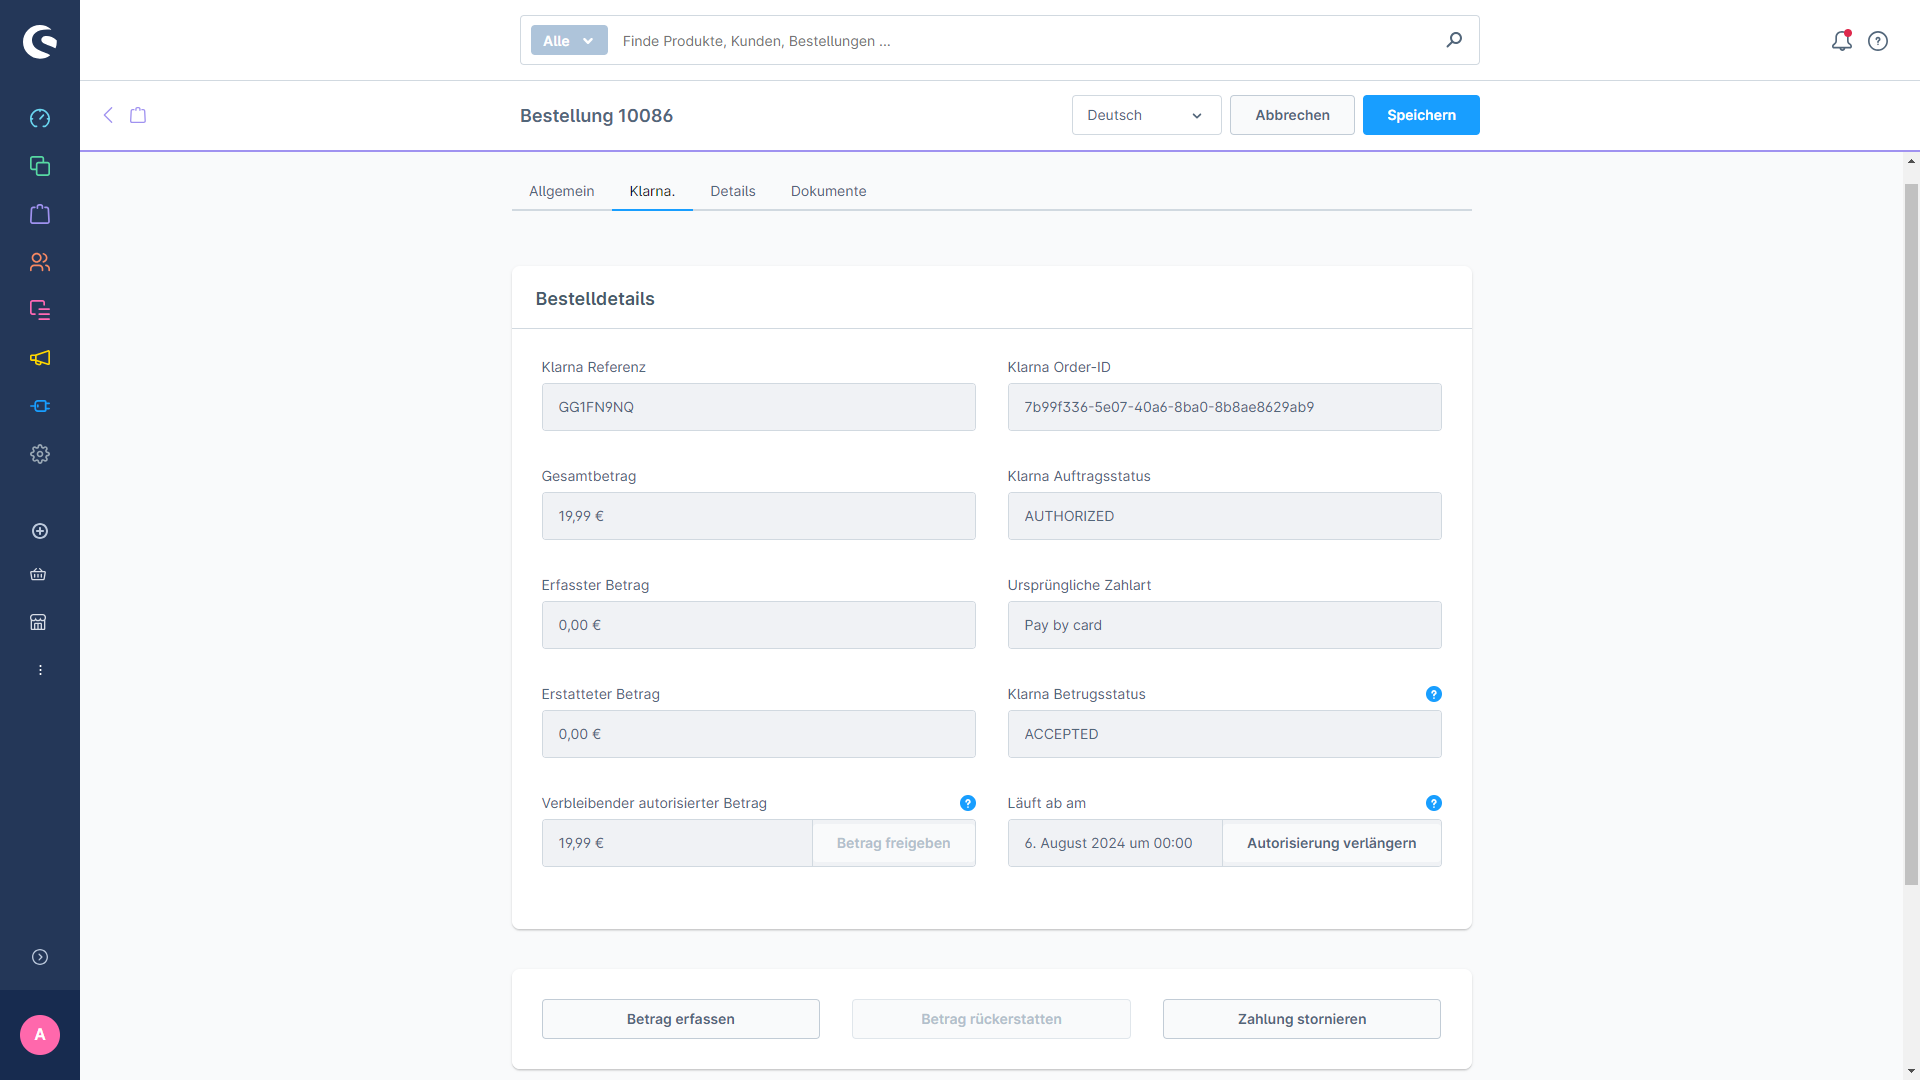Switch to the Details tab
This screenshot has height=1080, width=1920.
tap(733, 191)
